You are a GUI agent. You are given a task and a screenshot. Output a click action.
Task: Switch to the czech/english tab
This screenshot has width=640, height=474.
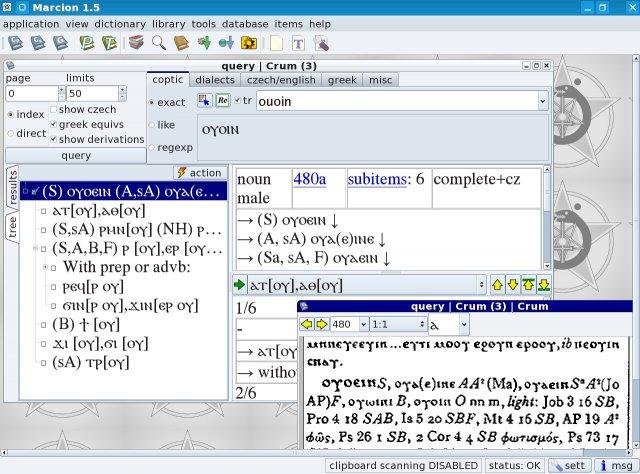tap(281, 80)
